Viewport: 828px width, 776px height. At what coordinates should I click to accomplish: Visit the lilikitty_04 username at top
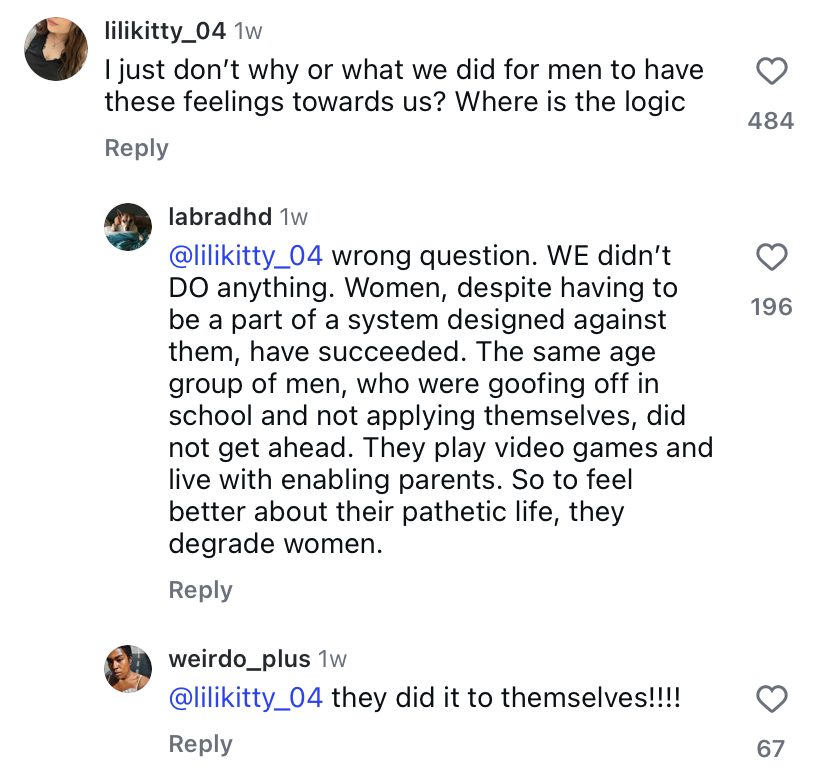165,31
